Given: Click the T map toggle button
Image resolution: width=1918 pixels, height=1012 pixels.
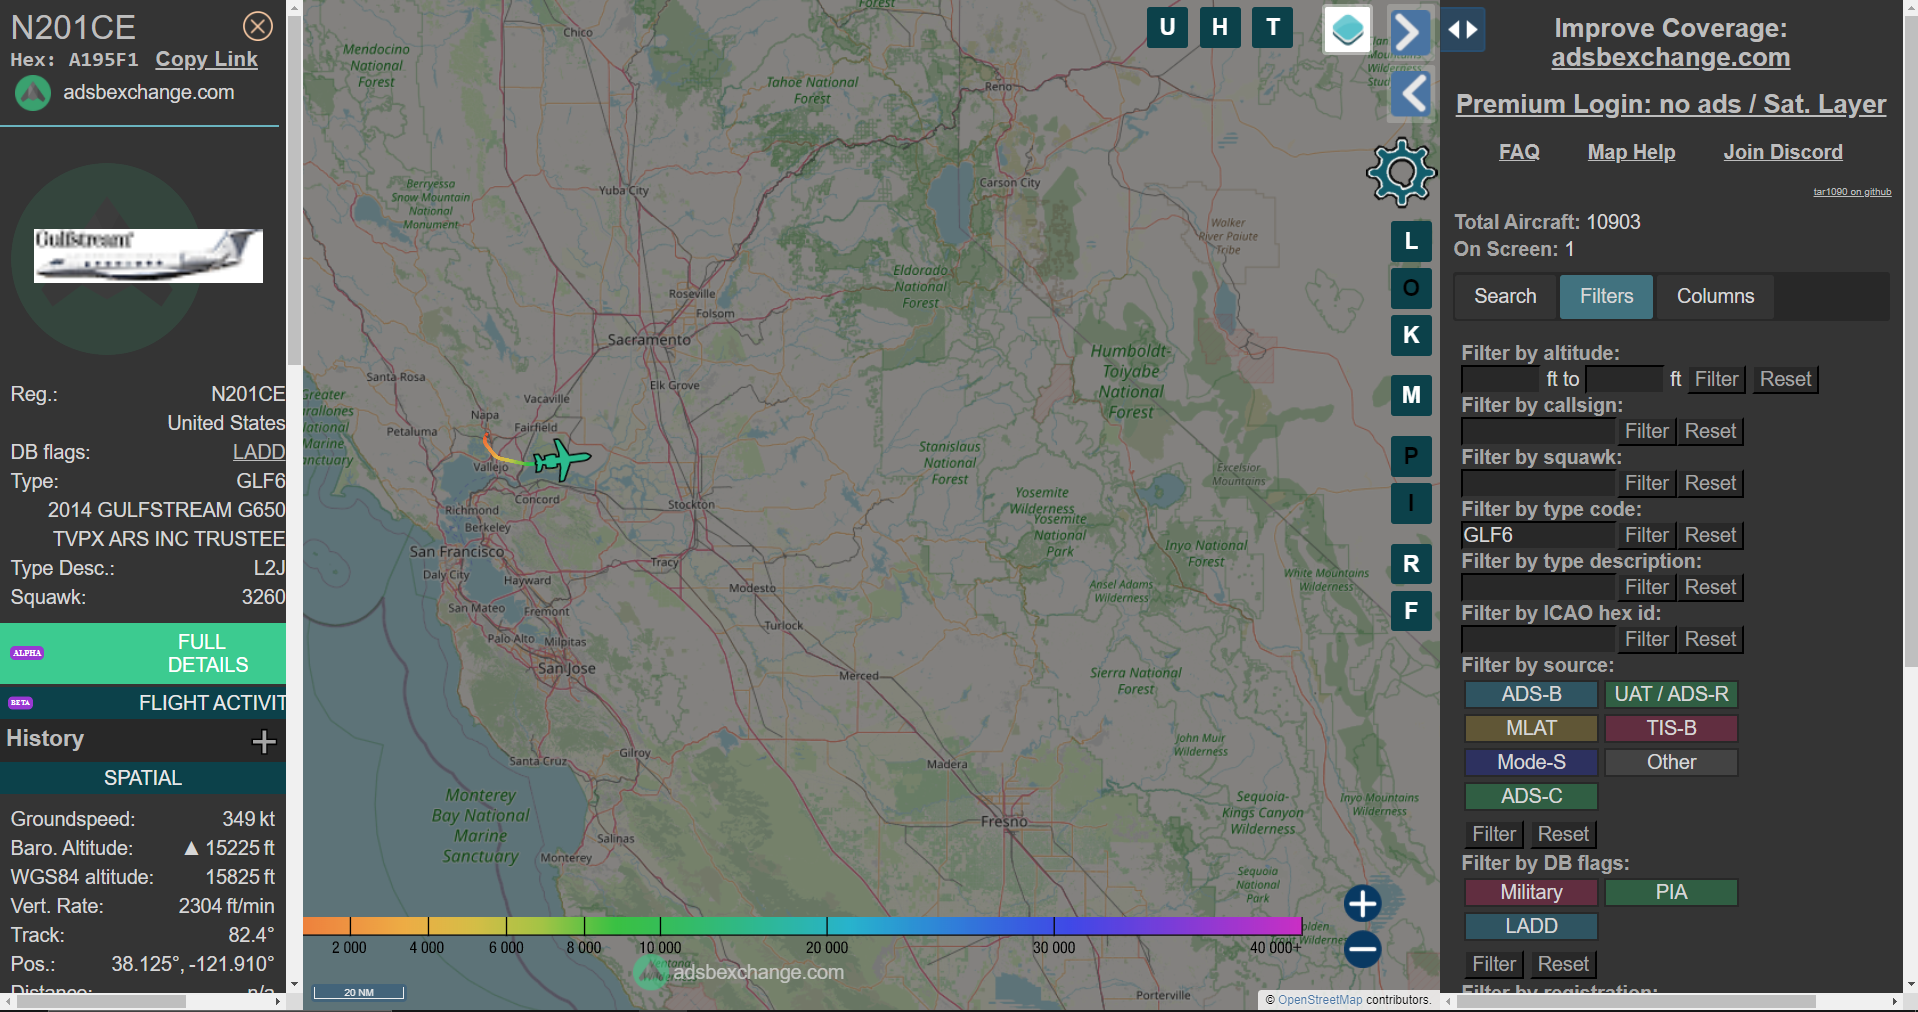Looking at the screenshot, I should tap(1273, 27).
